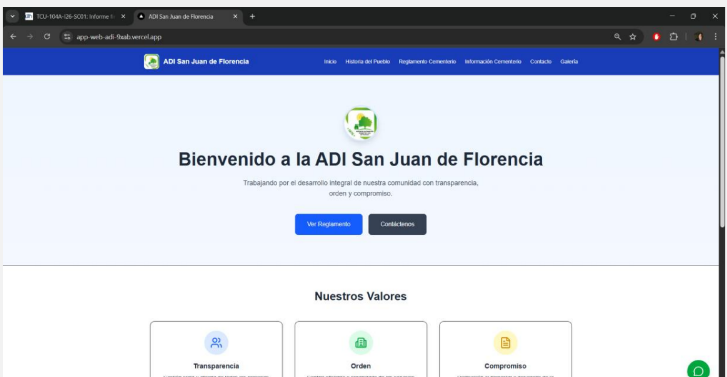
Task: Select the Orden card title
Action: click(x=361, y=366)
